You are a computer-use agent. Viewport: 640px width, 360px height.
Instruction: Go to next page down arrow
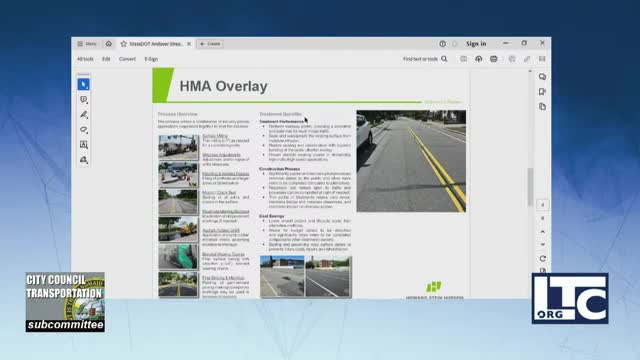pyautogui.click(x=542, y=244)
